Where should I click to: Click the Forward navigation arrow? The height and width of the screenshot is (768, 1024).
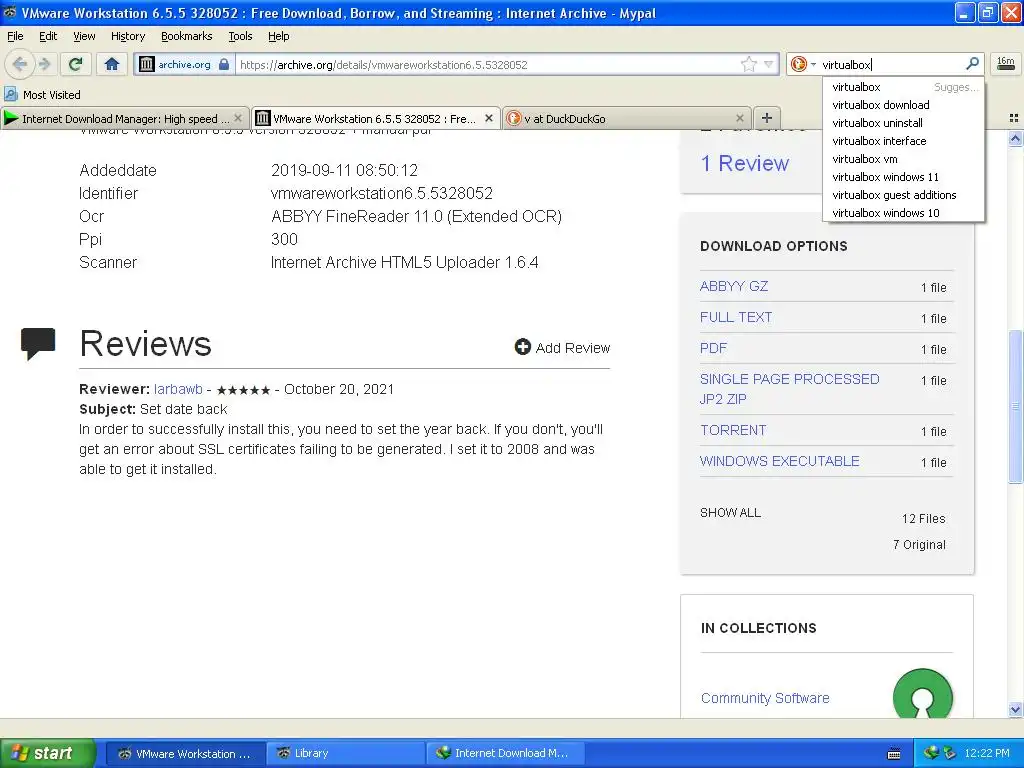click(x=44, y=64)
